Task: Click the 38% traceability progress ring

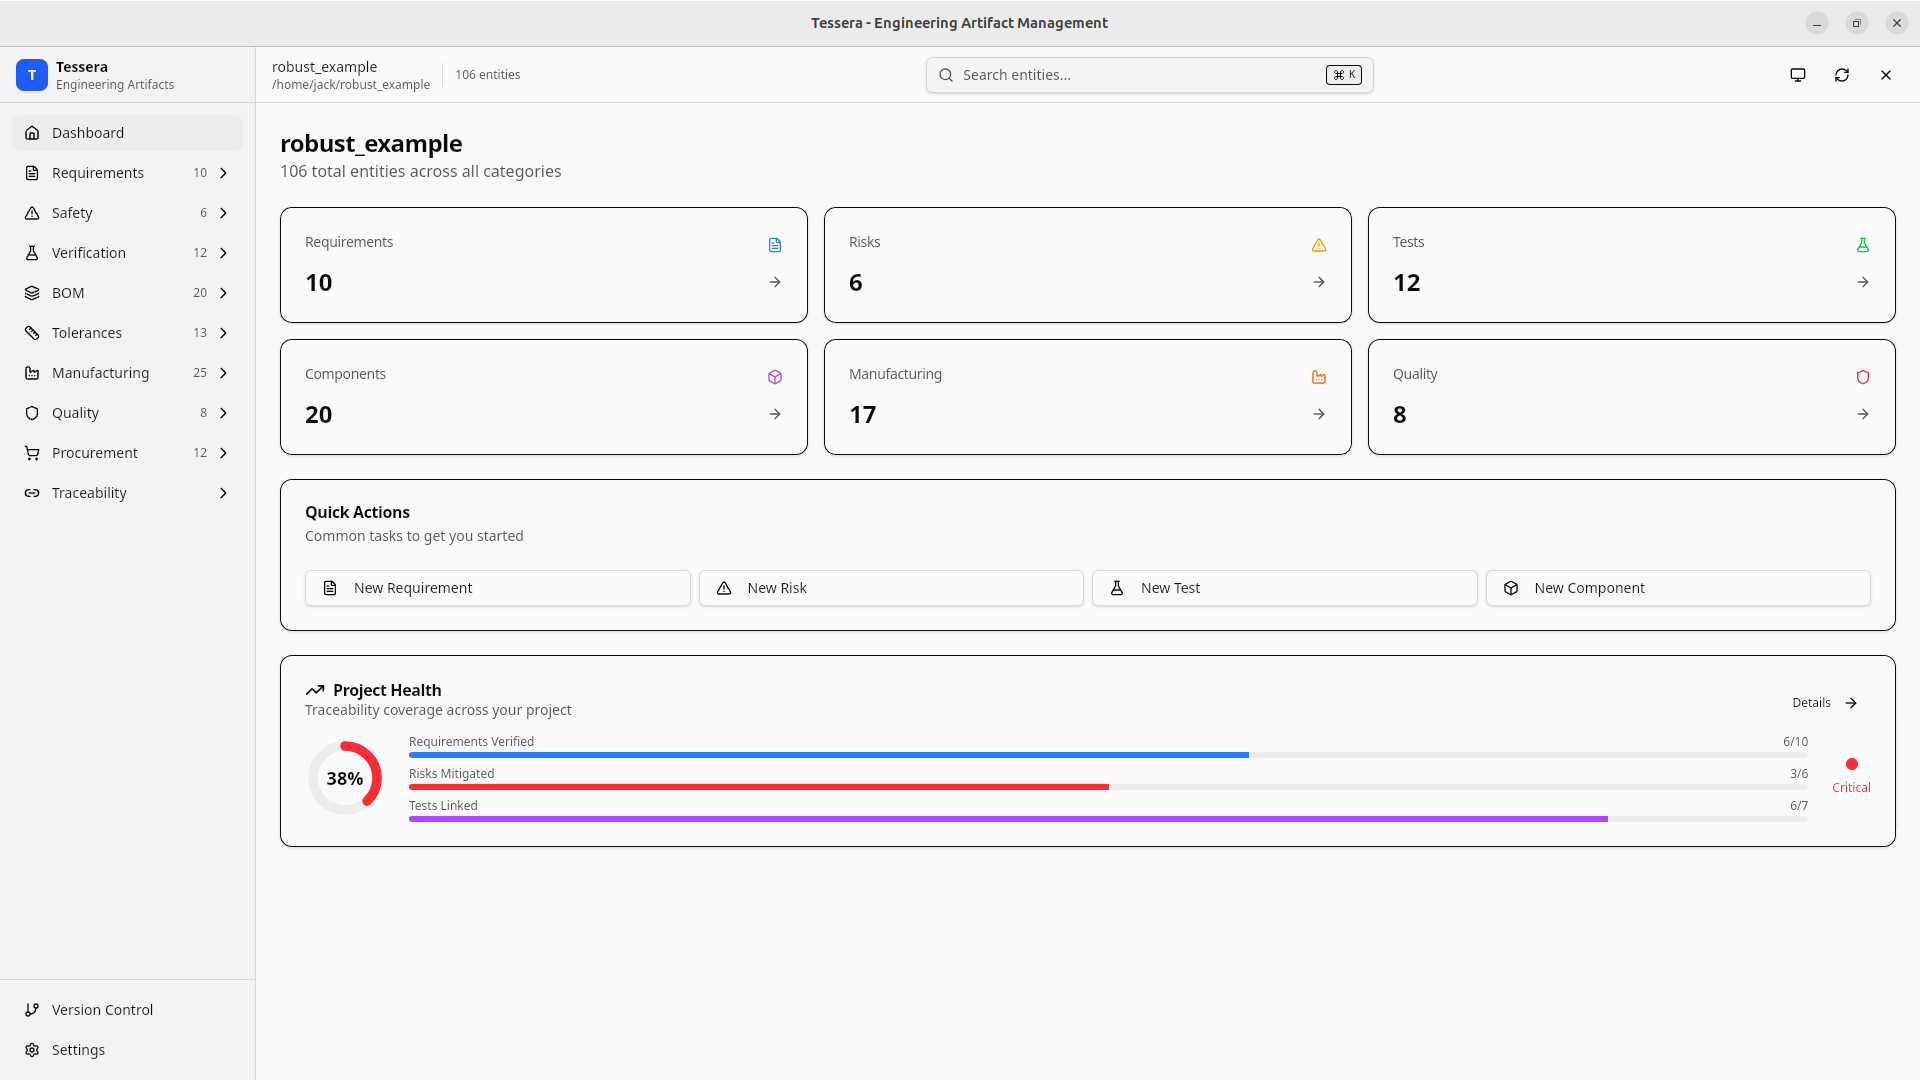Action: [345, 777]
